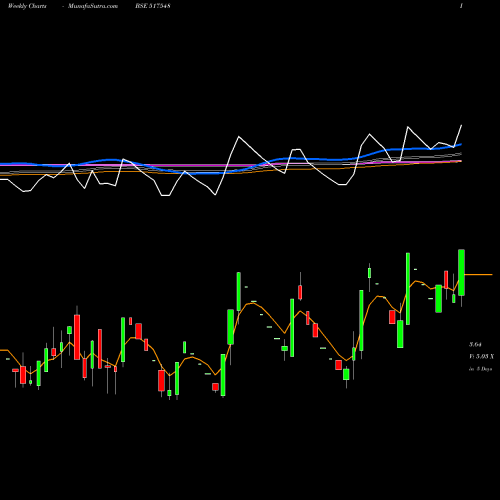Click the tallest green candlestick at far right
This screenshot has width=500, height=500.
(461, 272)
